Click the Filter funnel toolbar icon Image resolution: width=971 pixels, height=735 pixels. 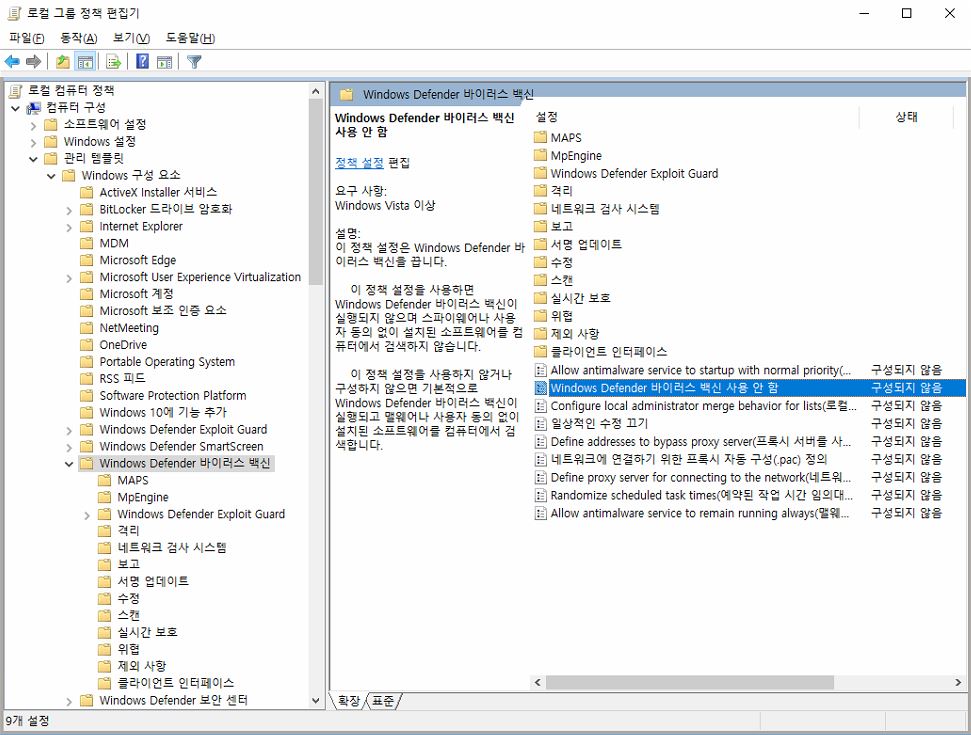click(194, 61)
